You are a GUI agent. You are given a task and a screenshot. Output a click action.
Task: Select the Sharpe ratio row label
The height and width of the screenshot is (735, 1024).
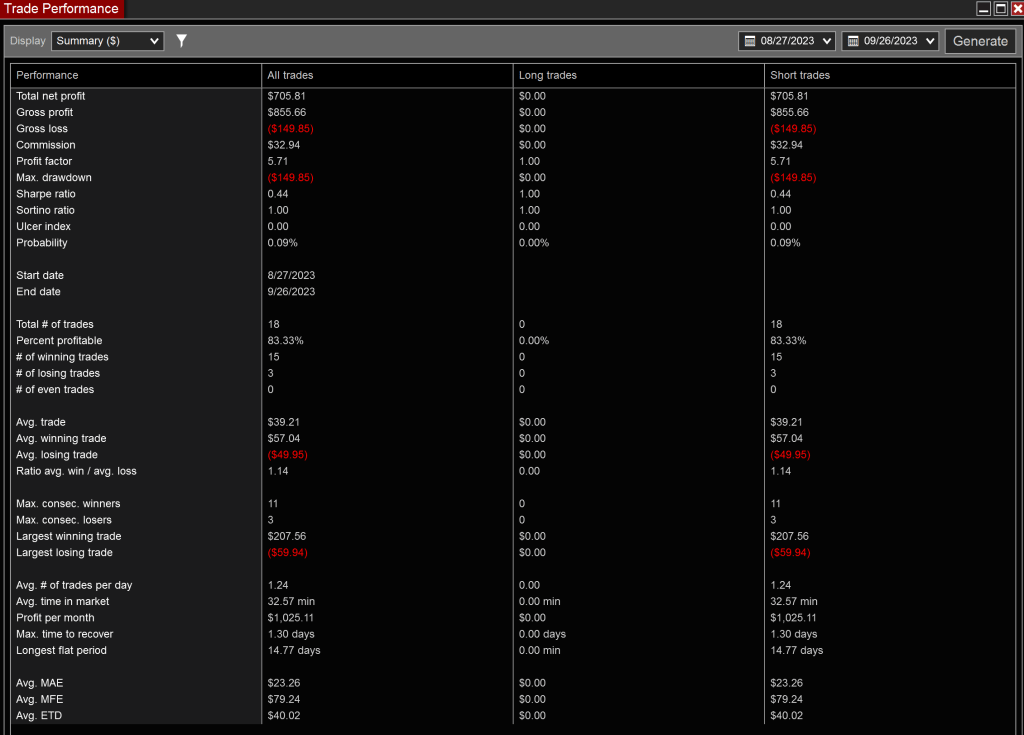[46, 194]
